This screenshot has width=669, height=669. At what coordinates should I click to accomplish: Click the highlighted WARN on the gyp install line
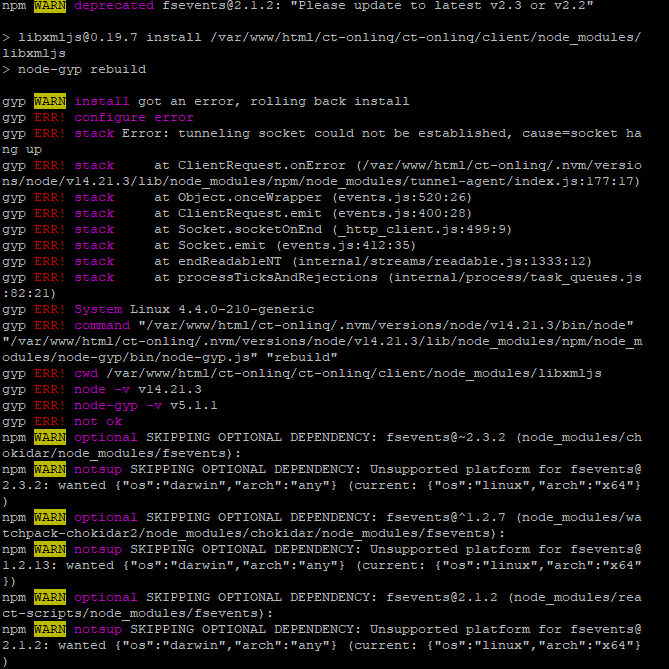coord(50,101)
